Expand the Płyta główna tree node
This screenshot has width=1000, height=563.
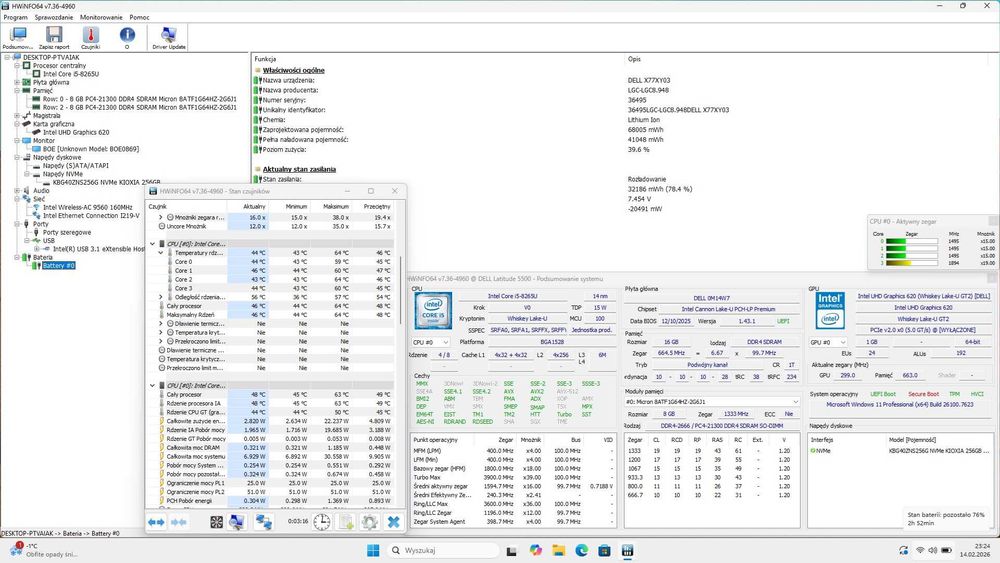(x=17, y=82)
